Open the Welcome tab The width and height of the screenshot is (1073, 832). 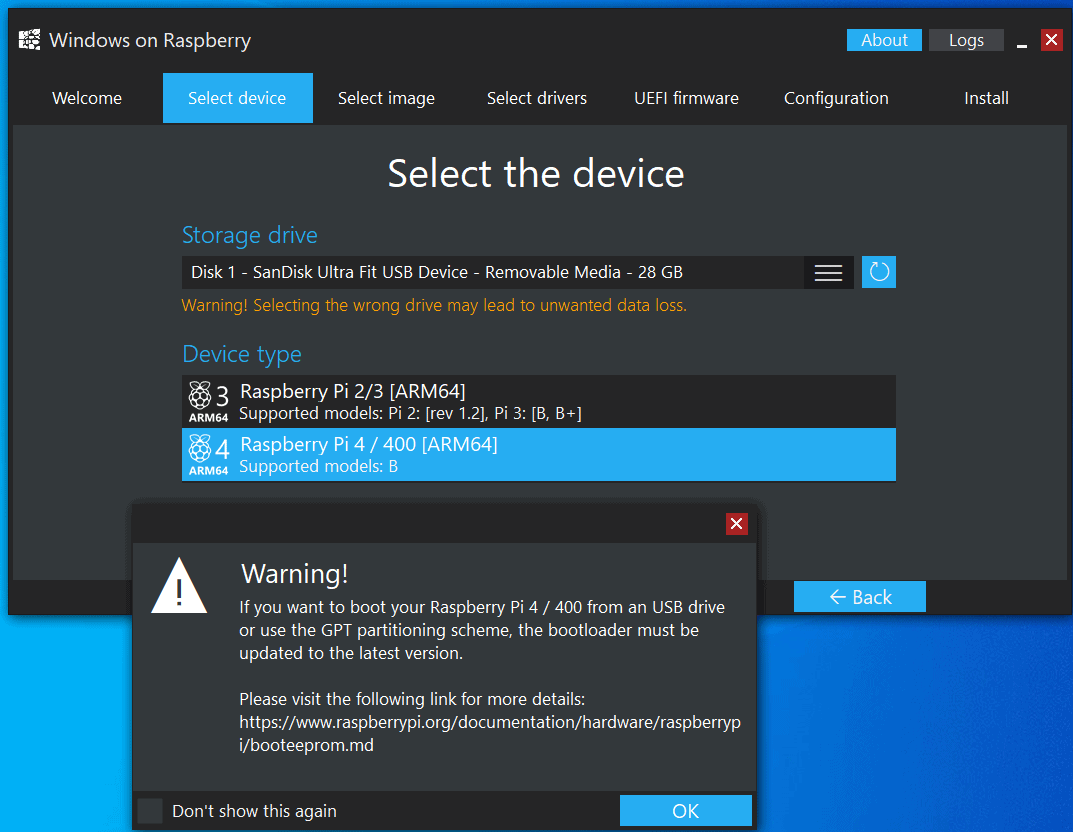87,98
